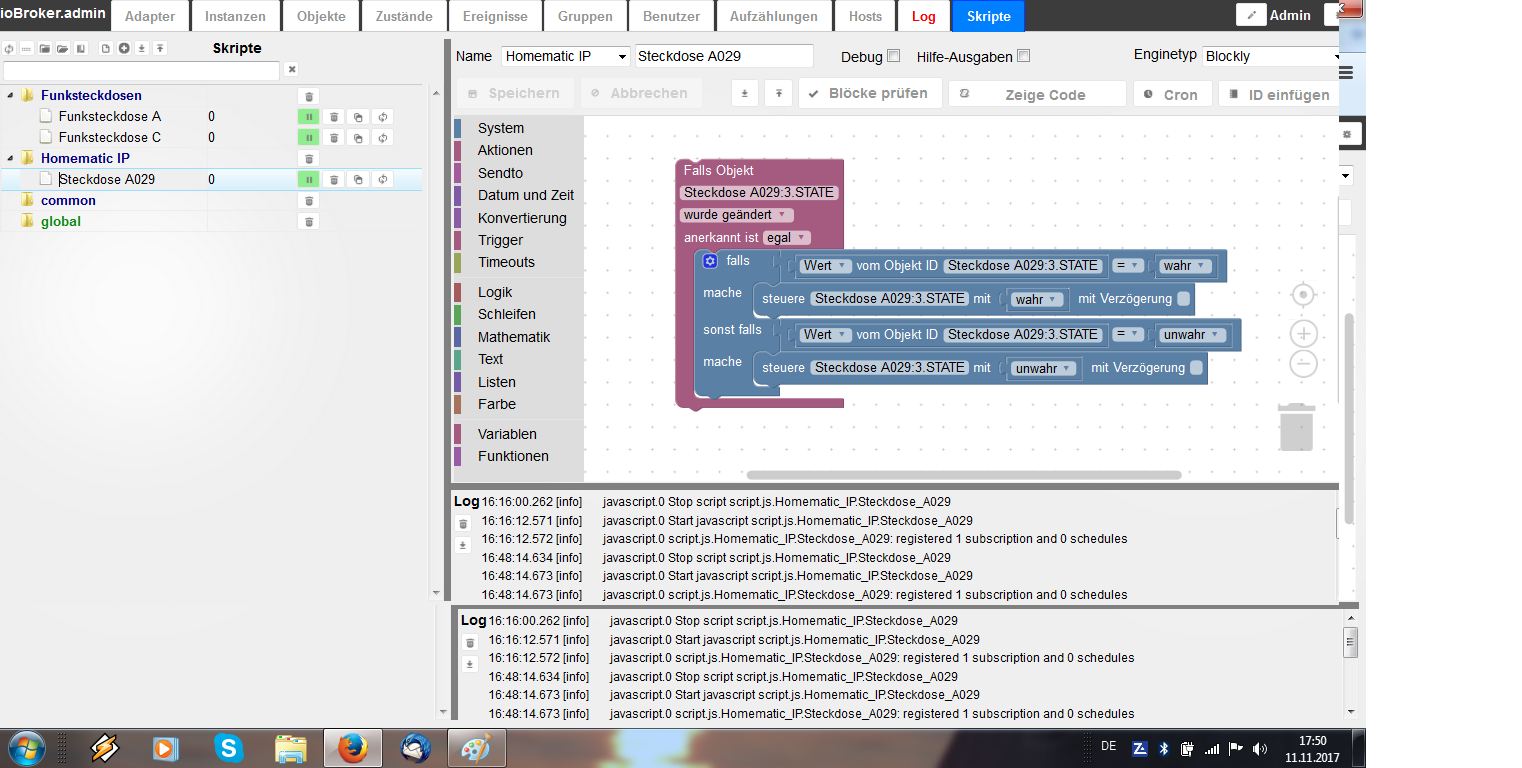
Task: Download the upper log via its arrow icon
Action: click(463, 545)
